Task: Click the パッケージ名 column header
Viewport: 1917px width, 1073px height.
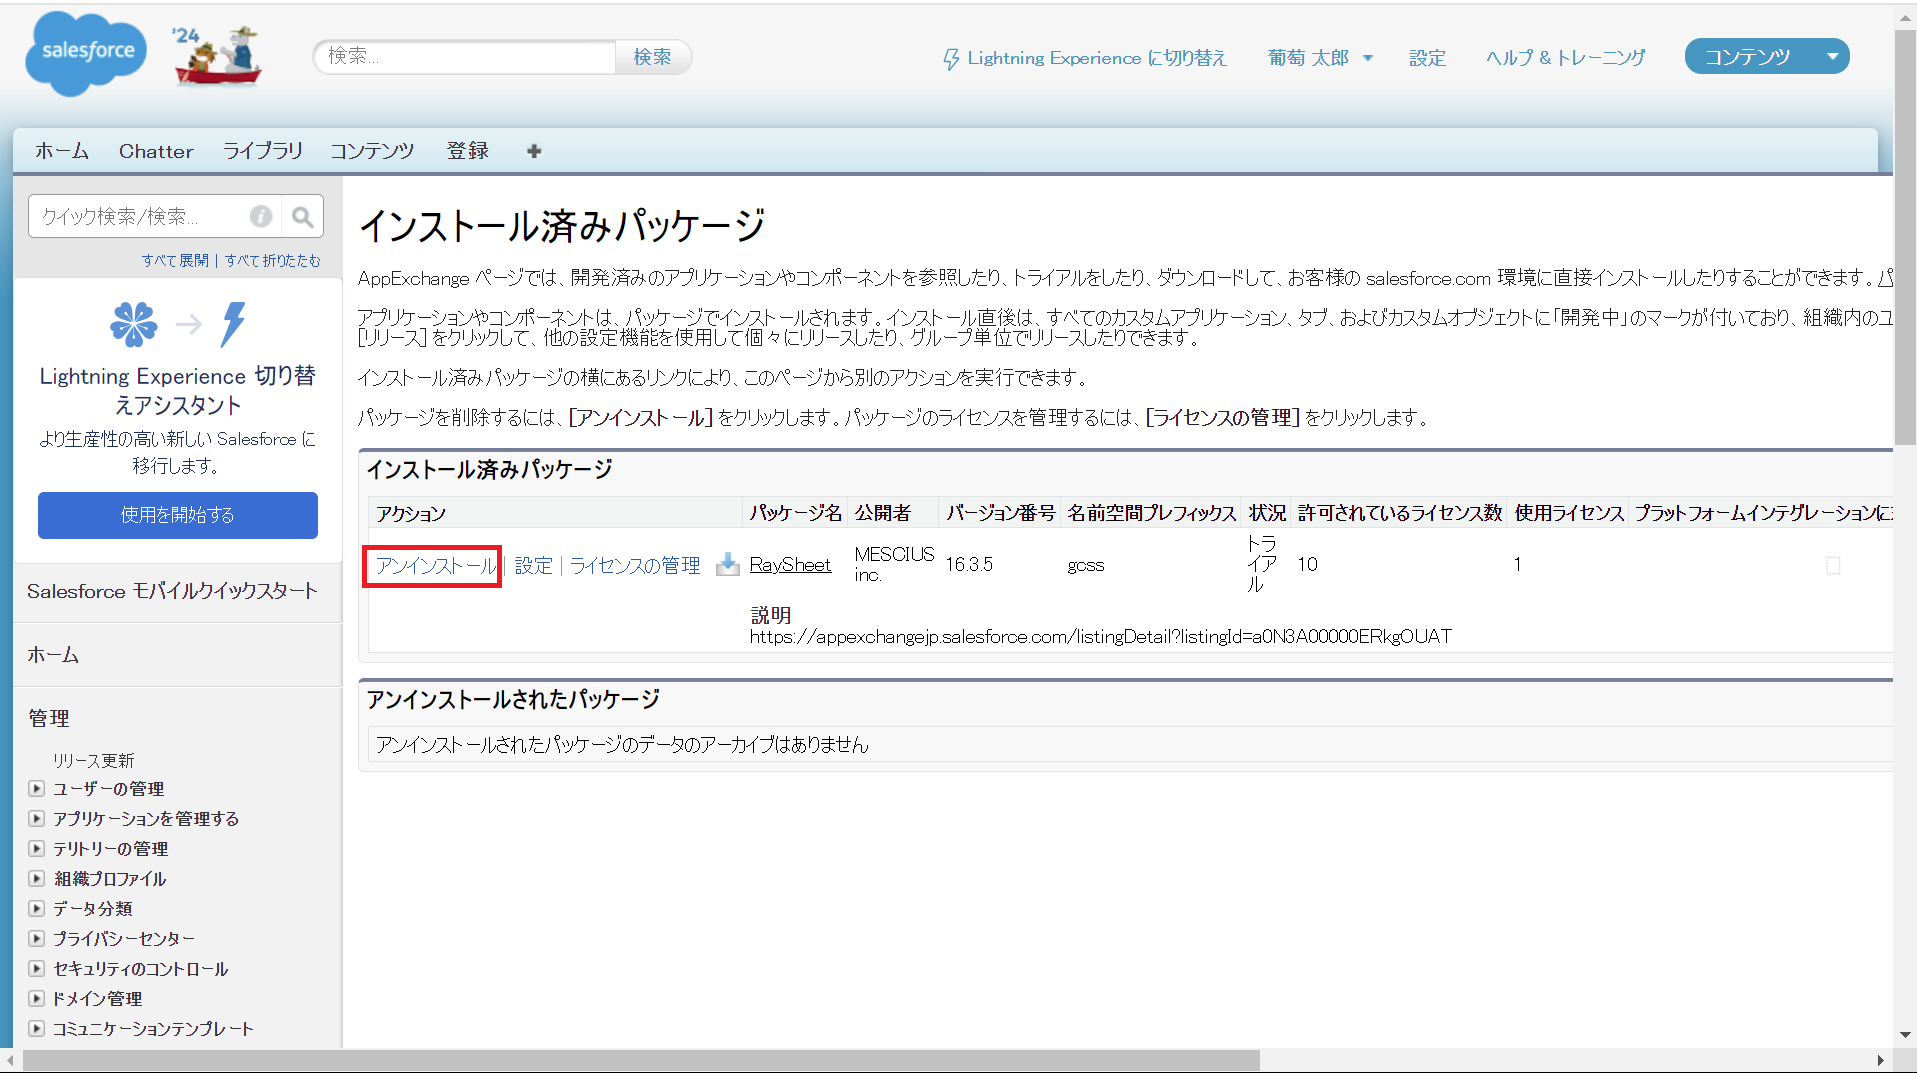Action: click(x=796, y=513)
